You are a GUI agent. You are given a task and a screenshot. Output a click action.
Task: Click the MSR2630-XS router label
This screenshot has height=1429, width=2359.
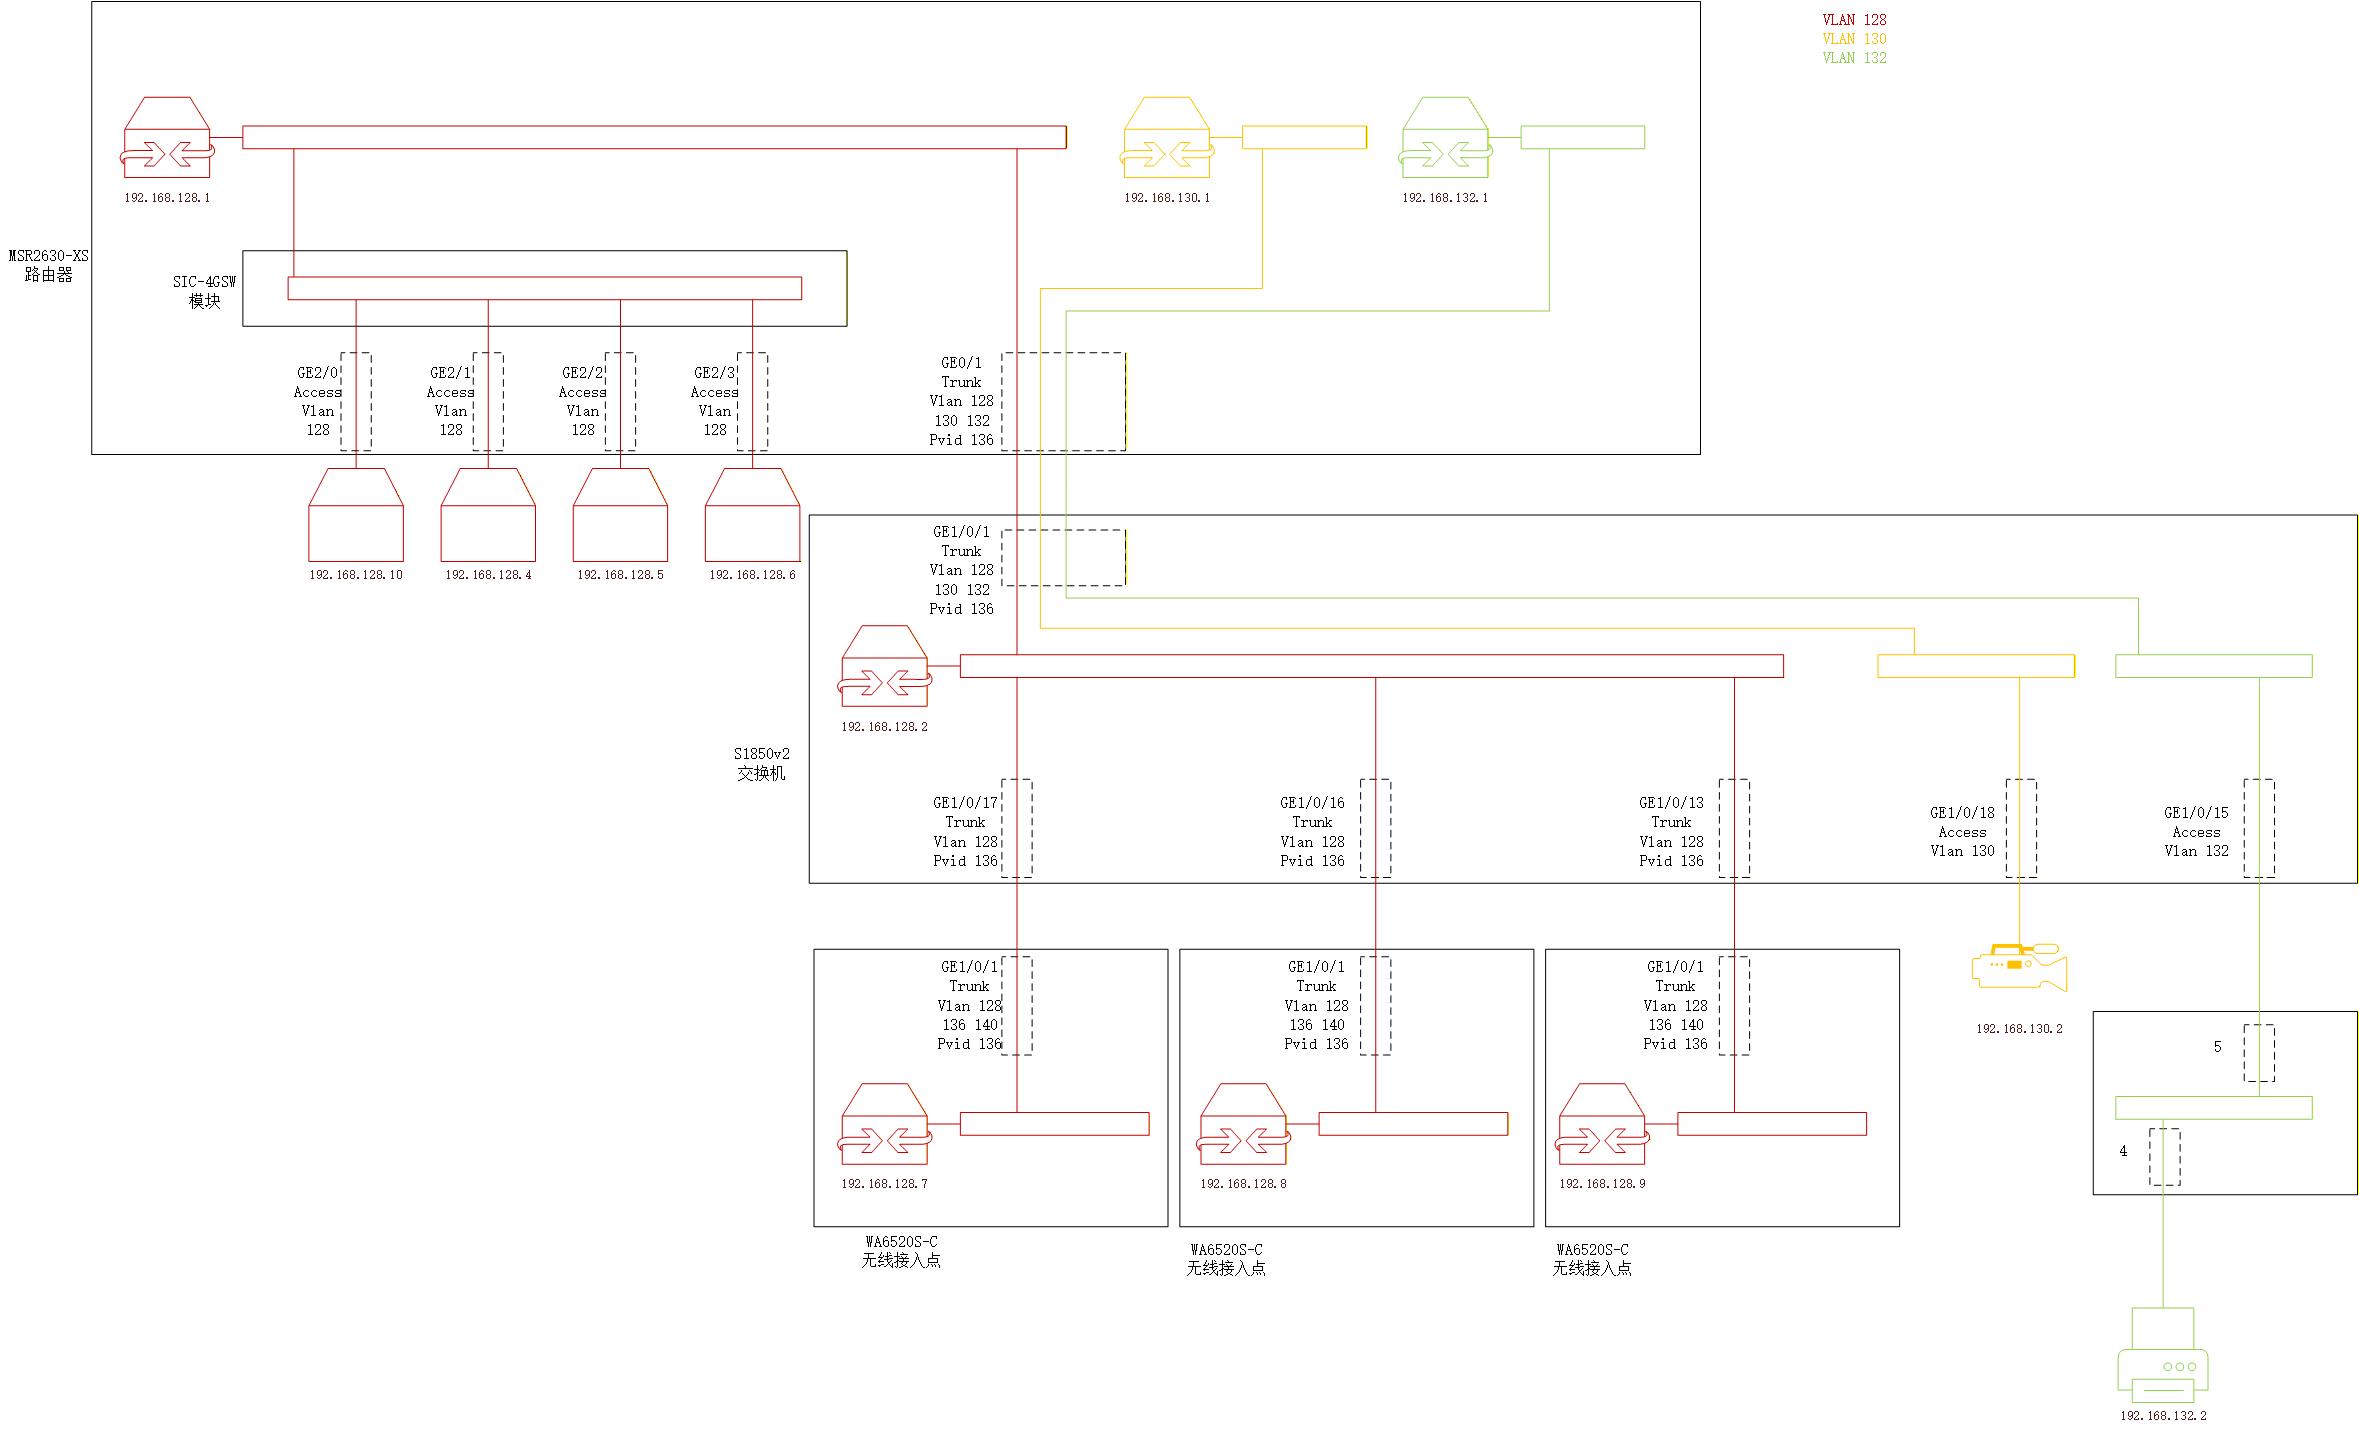coord(48,265)
